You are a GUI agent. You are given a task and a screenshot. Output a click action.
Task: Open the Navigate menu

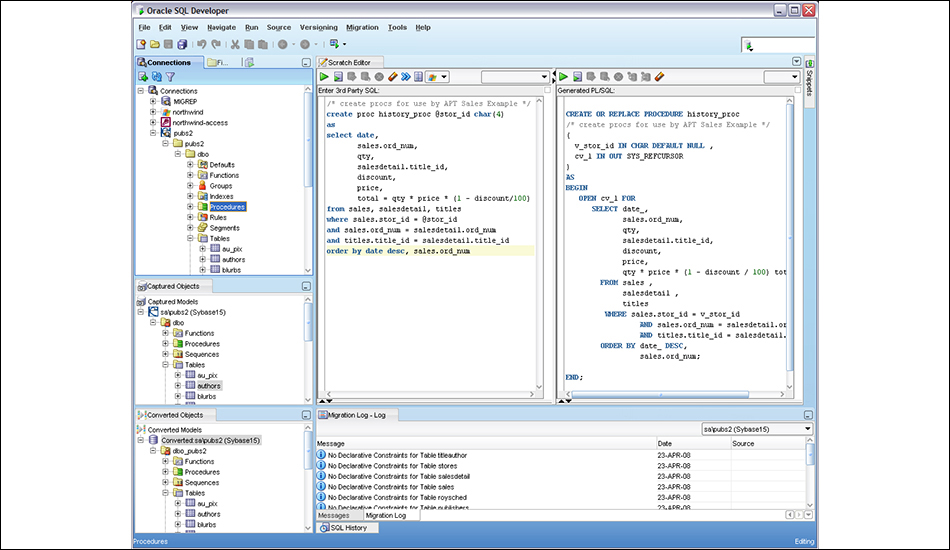(221, 27)
